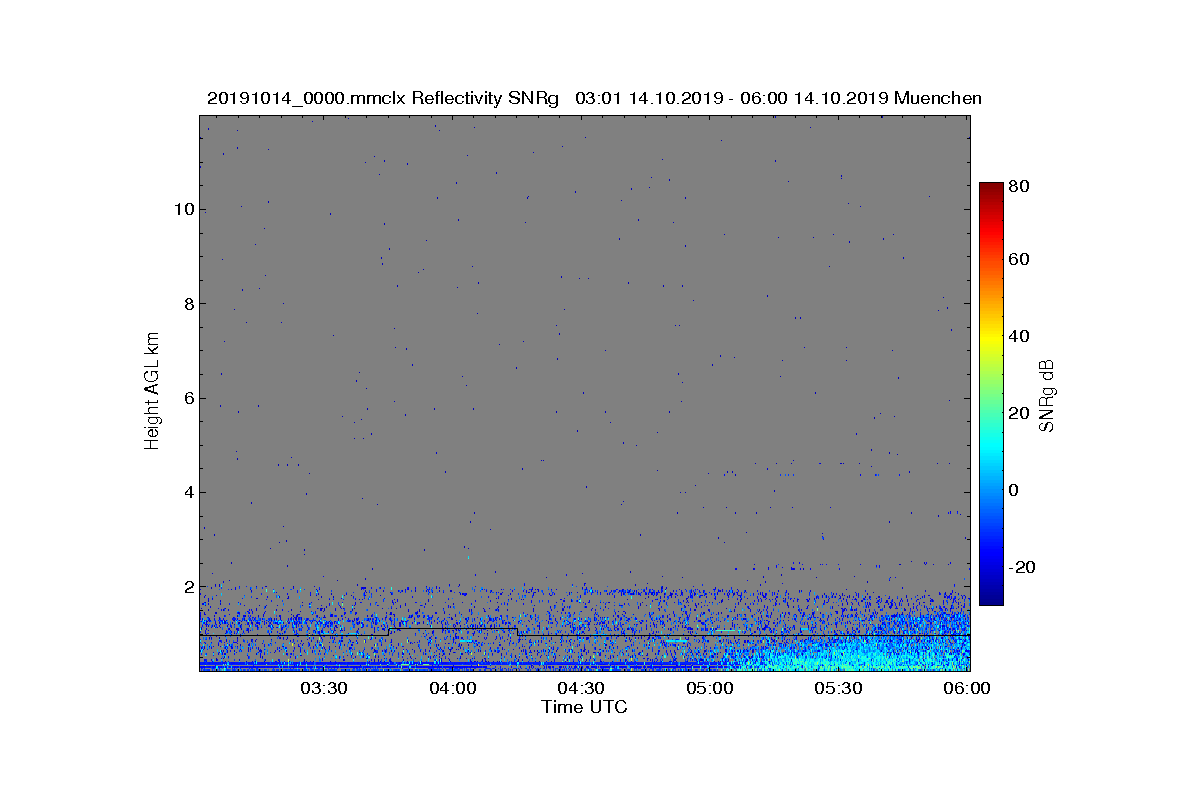Click the 04:30 time tick label
Image resolution: width=1200 pixels, height=800 pixels.
point(581,688)
